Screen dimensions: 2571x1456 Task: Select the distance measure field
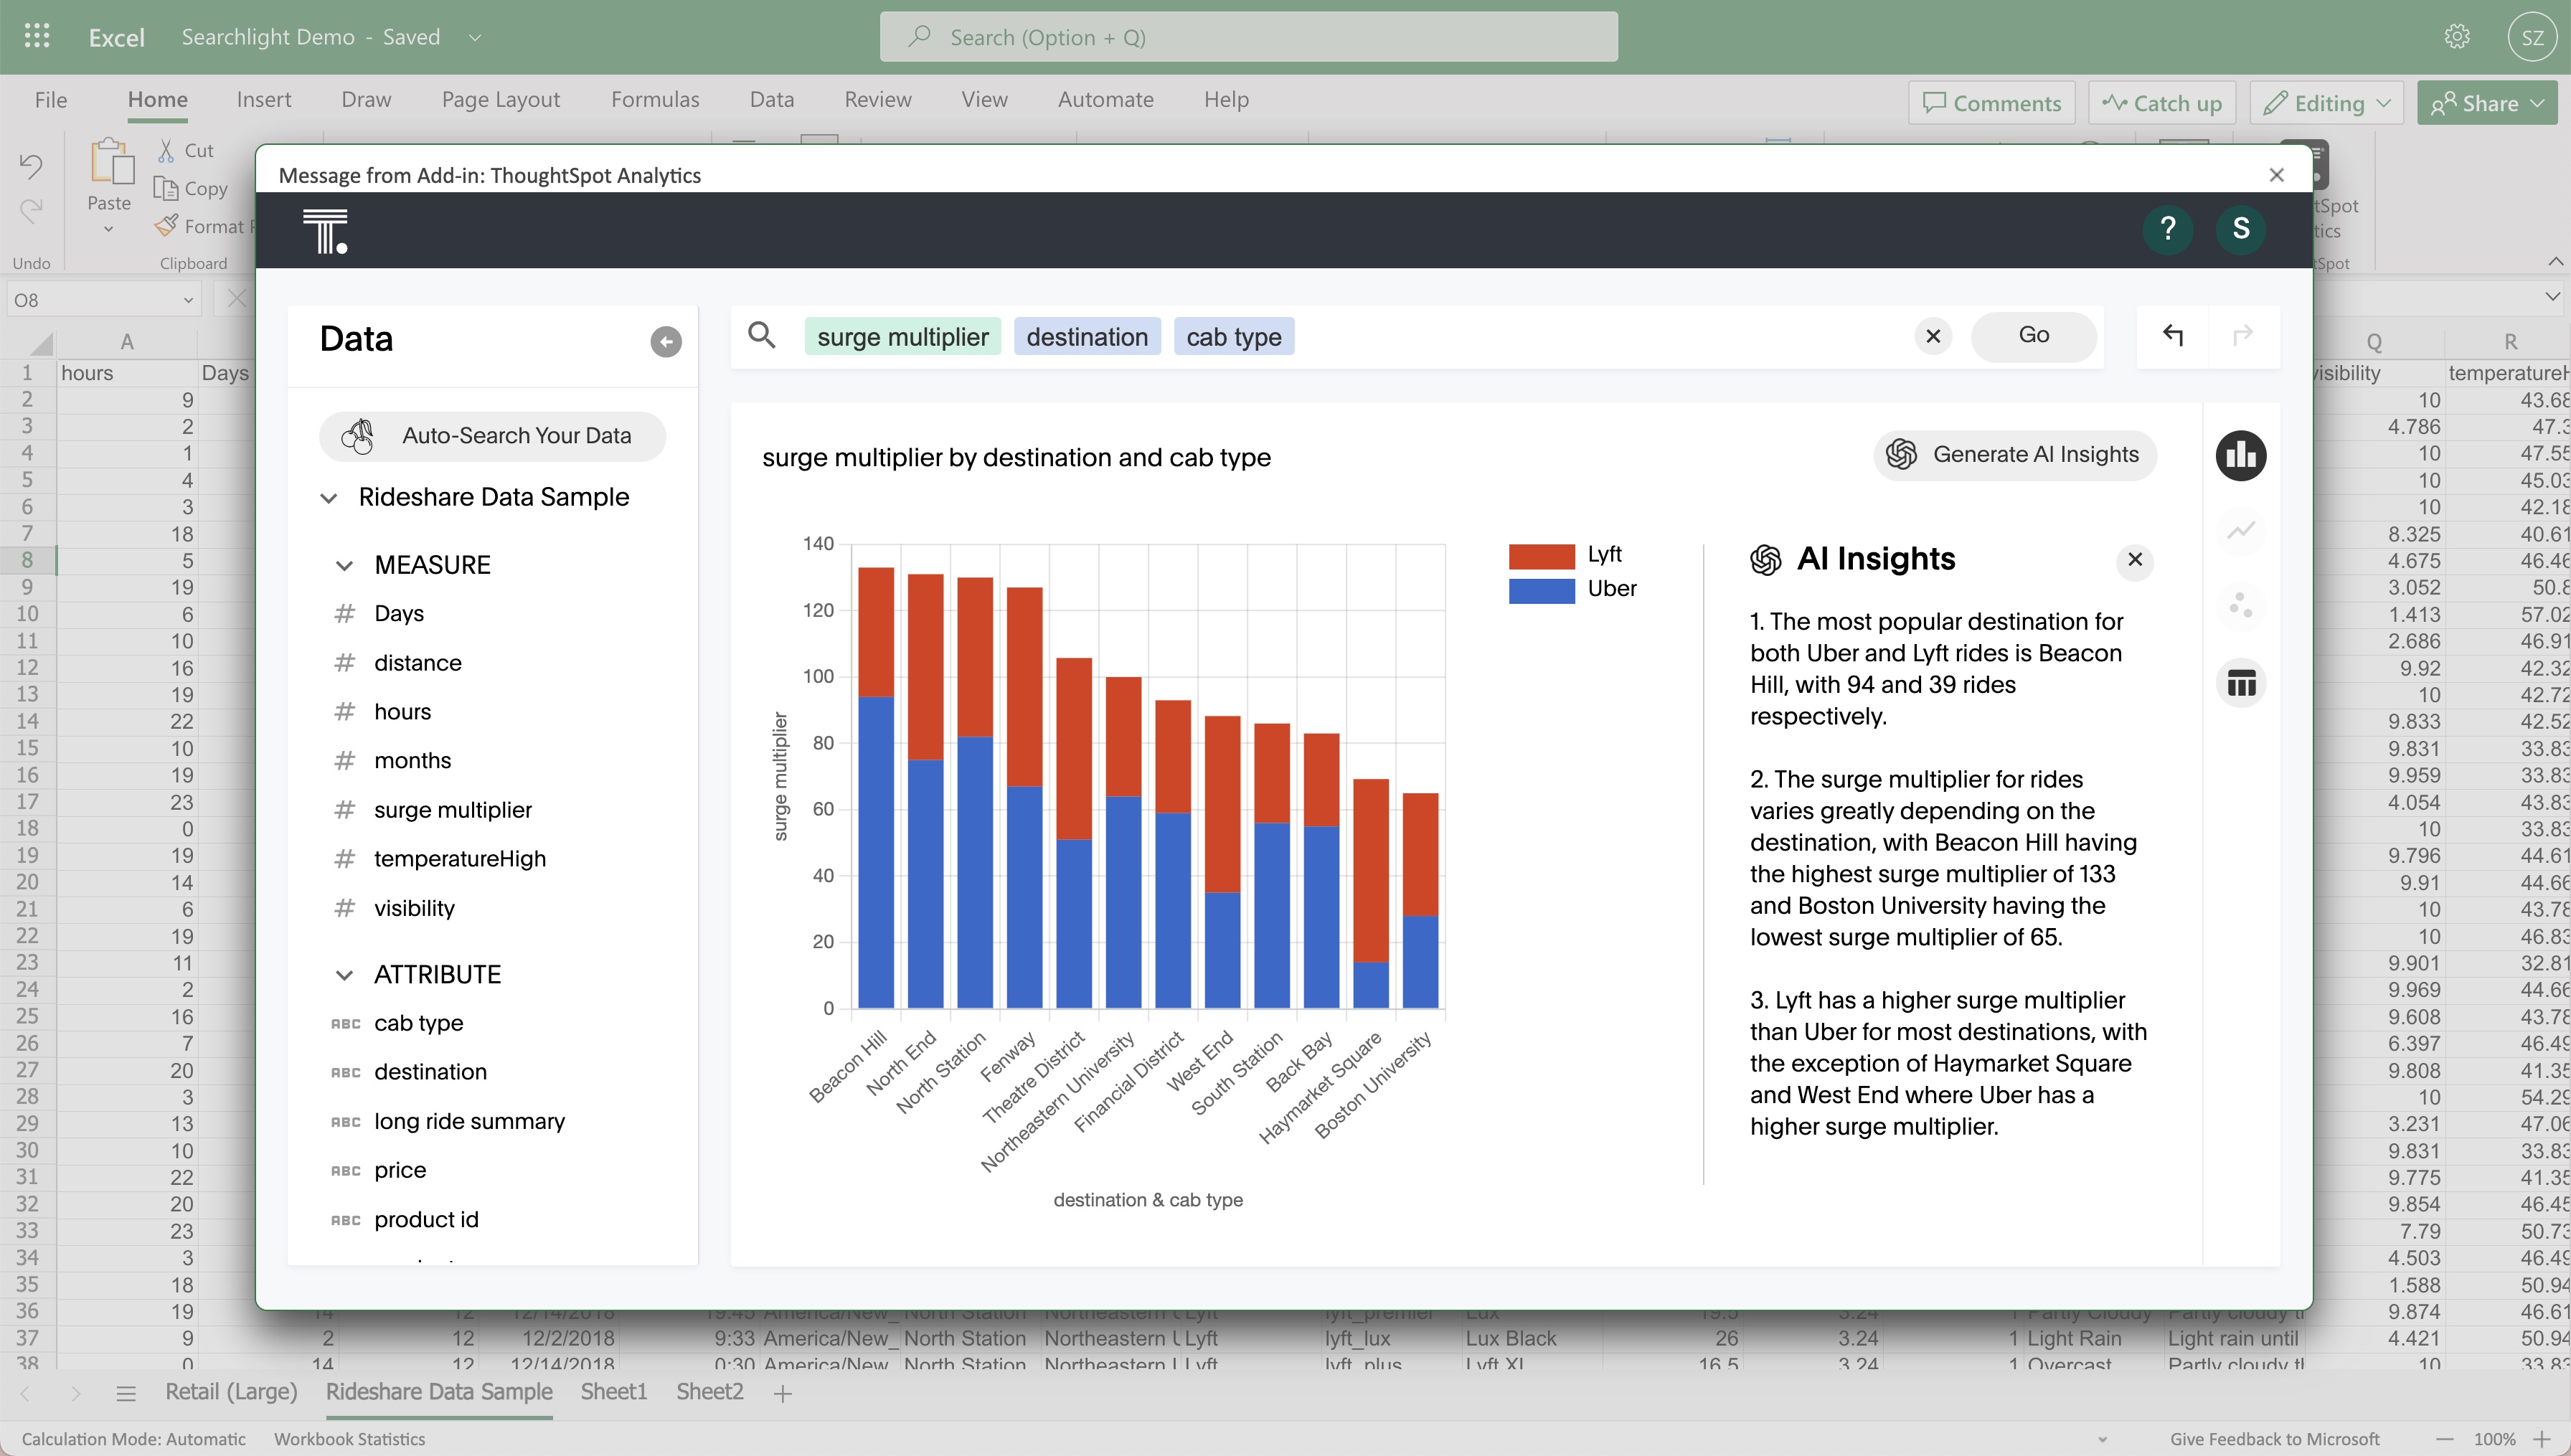(418, 663)
